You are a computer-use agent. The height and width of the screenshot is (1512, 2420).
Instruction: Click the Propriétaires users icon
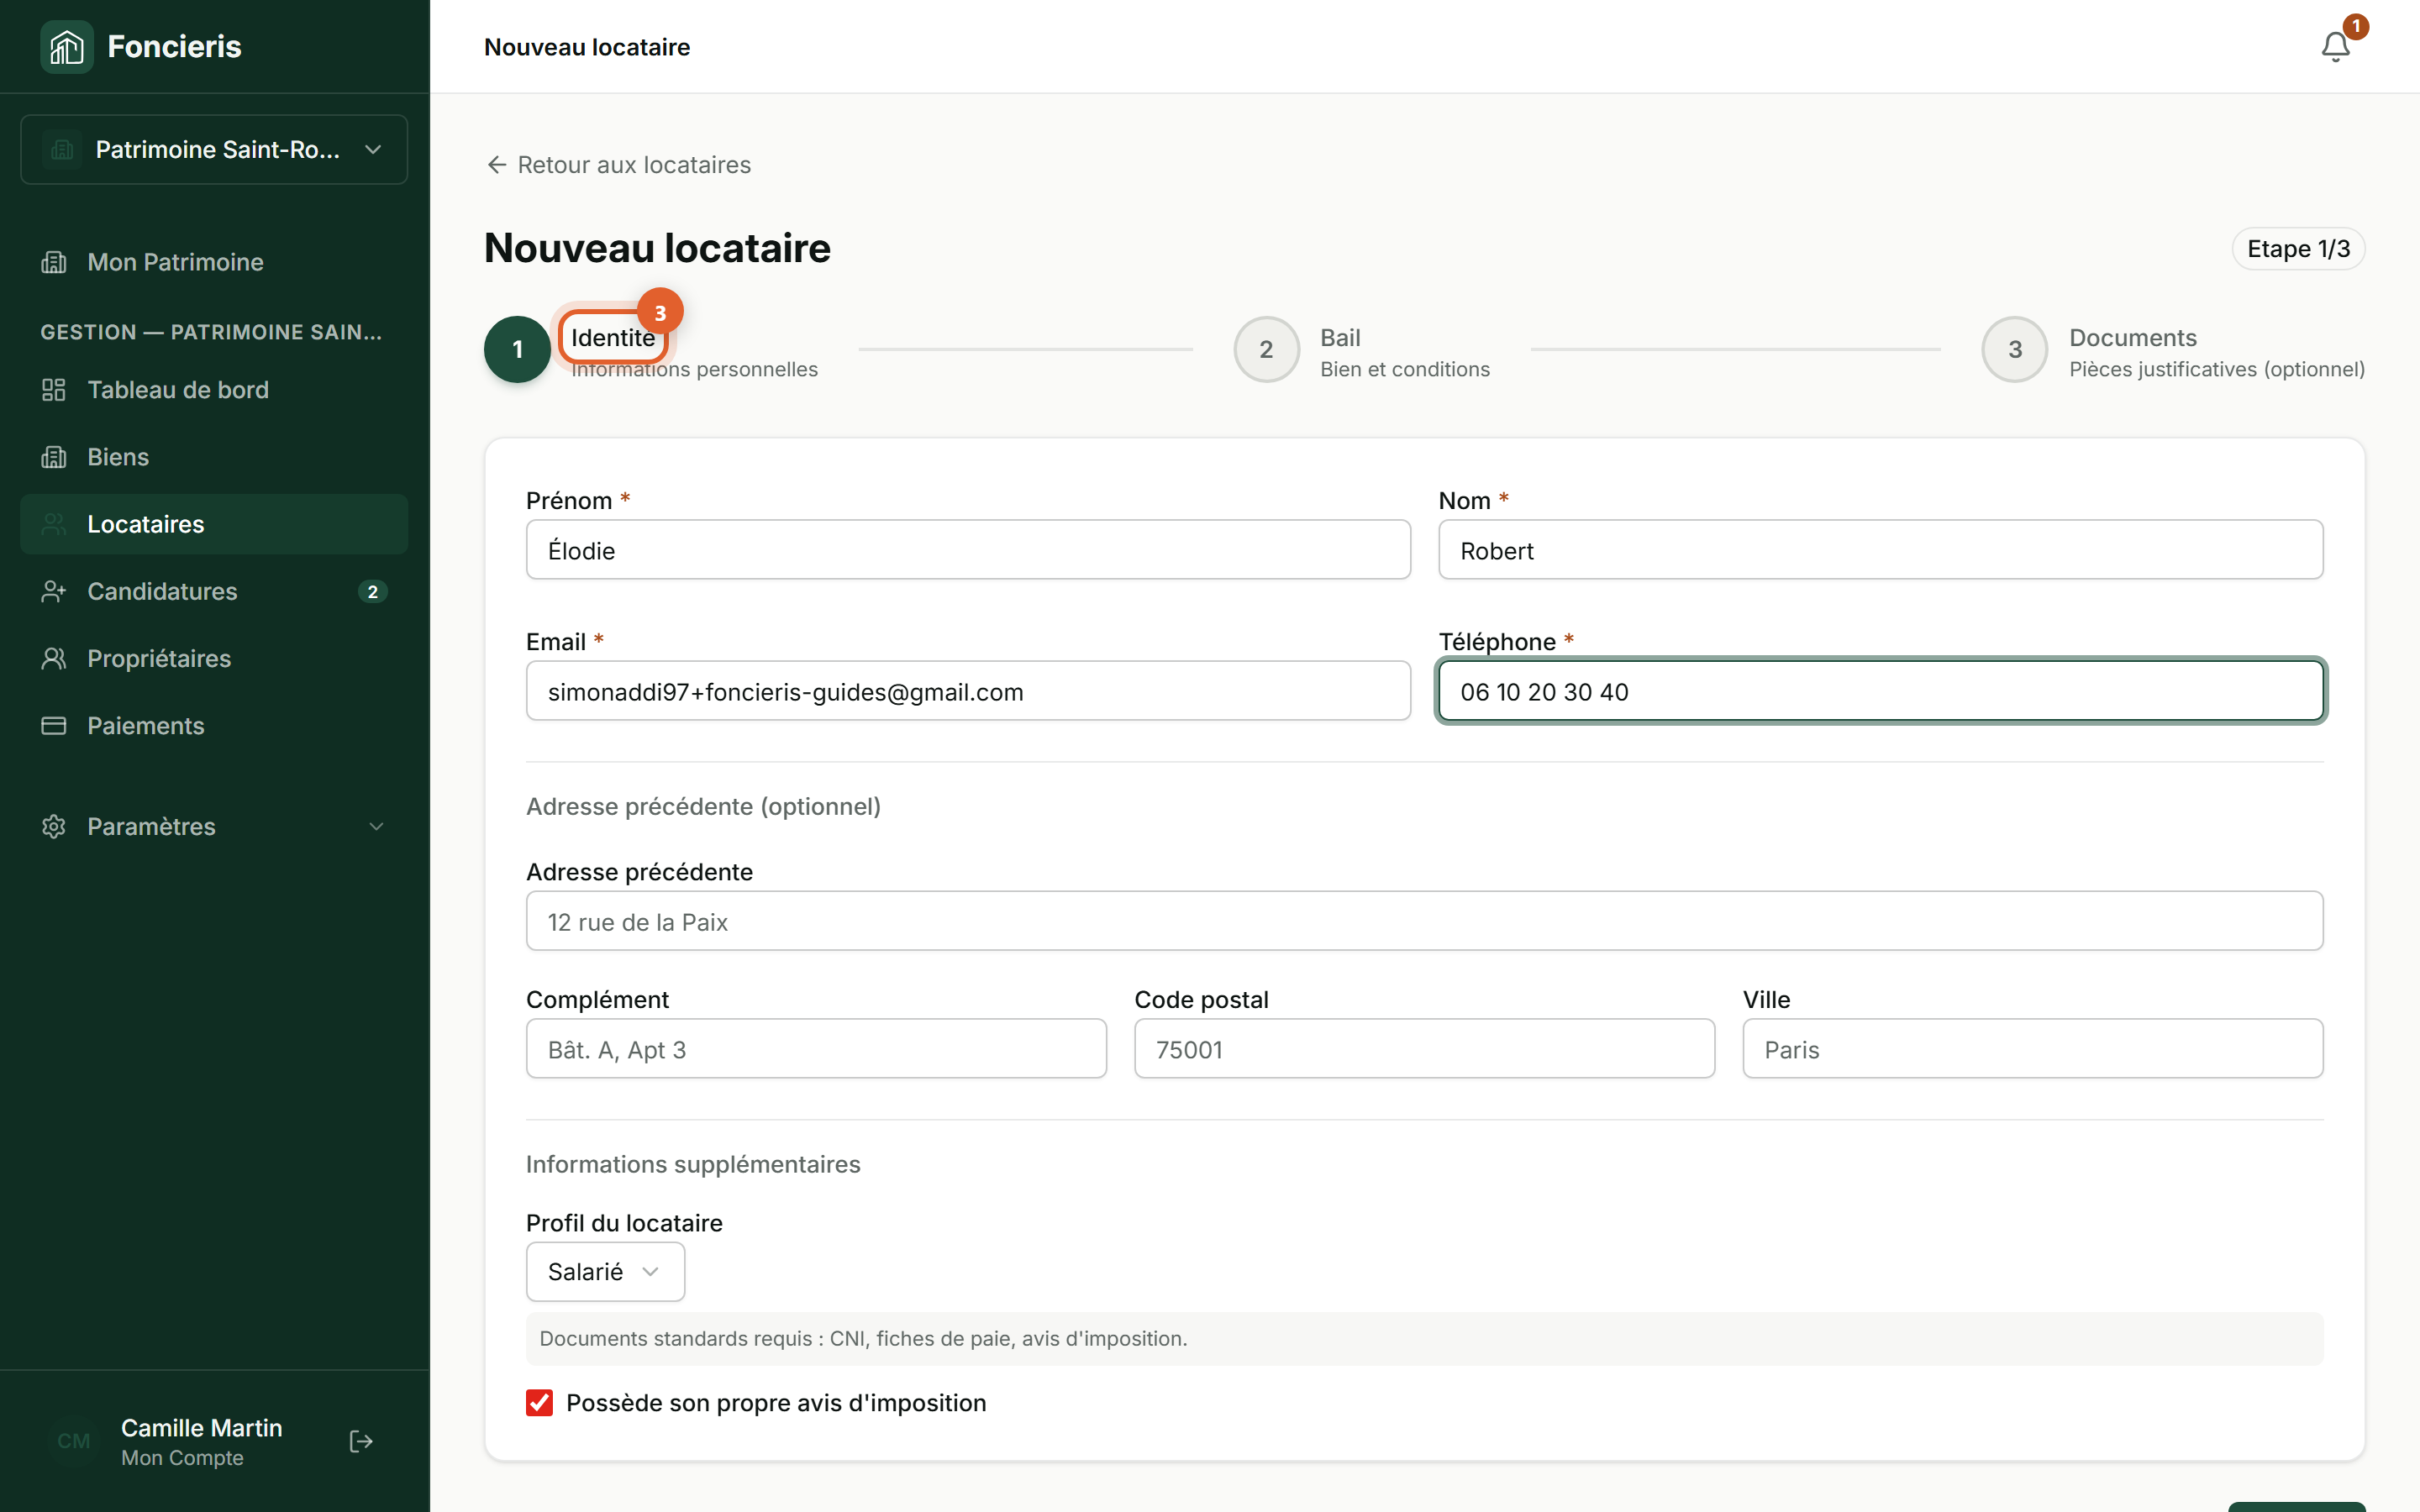pos(54,658)
